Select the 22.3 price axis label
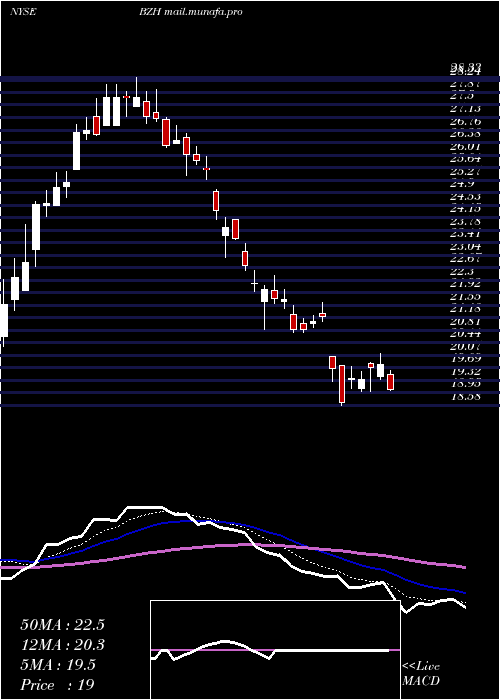500x700 pixels. pos(462,271)
